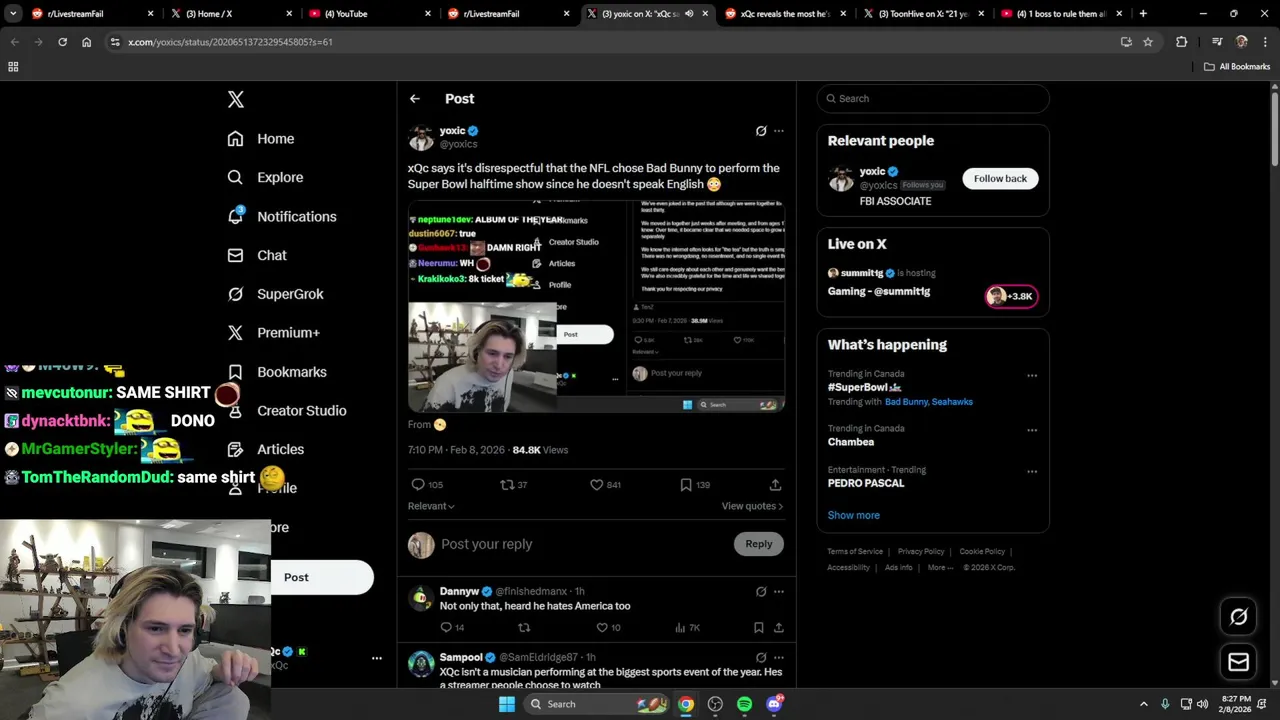Open Chat from sidebar
The width and height of the screenshot is (1280, 720).
click(257, 255)
